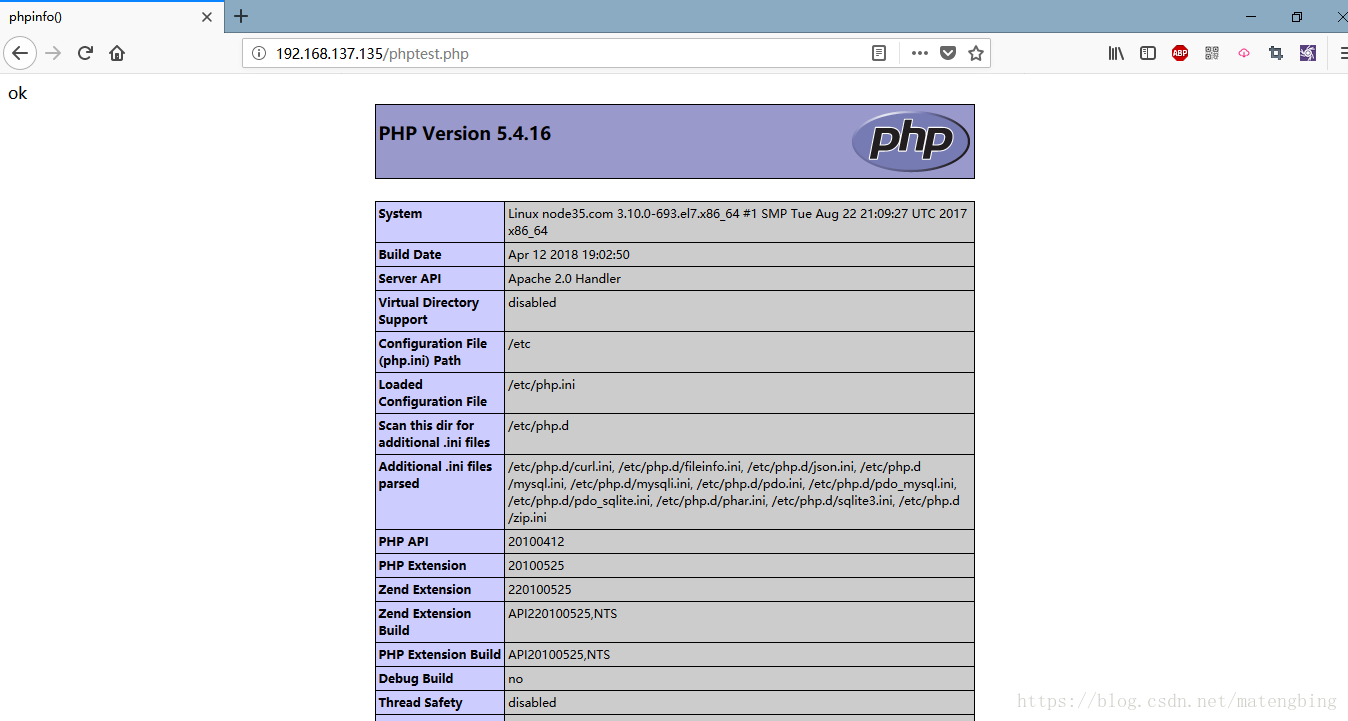Reload the current page
Viewport: 1348px width, 721px height.
point(85,53)
